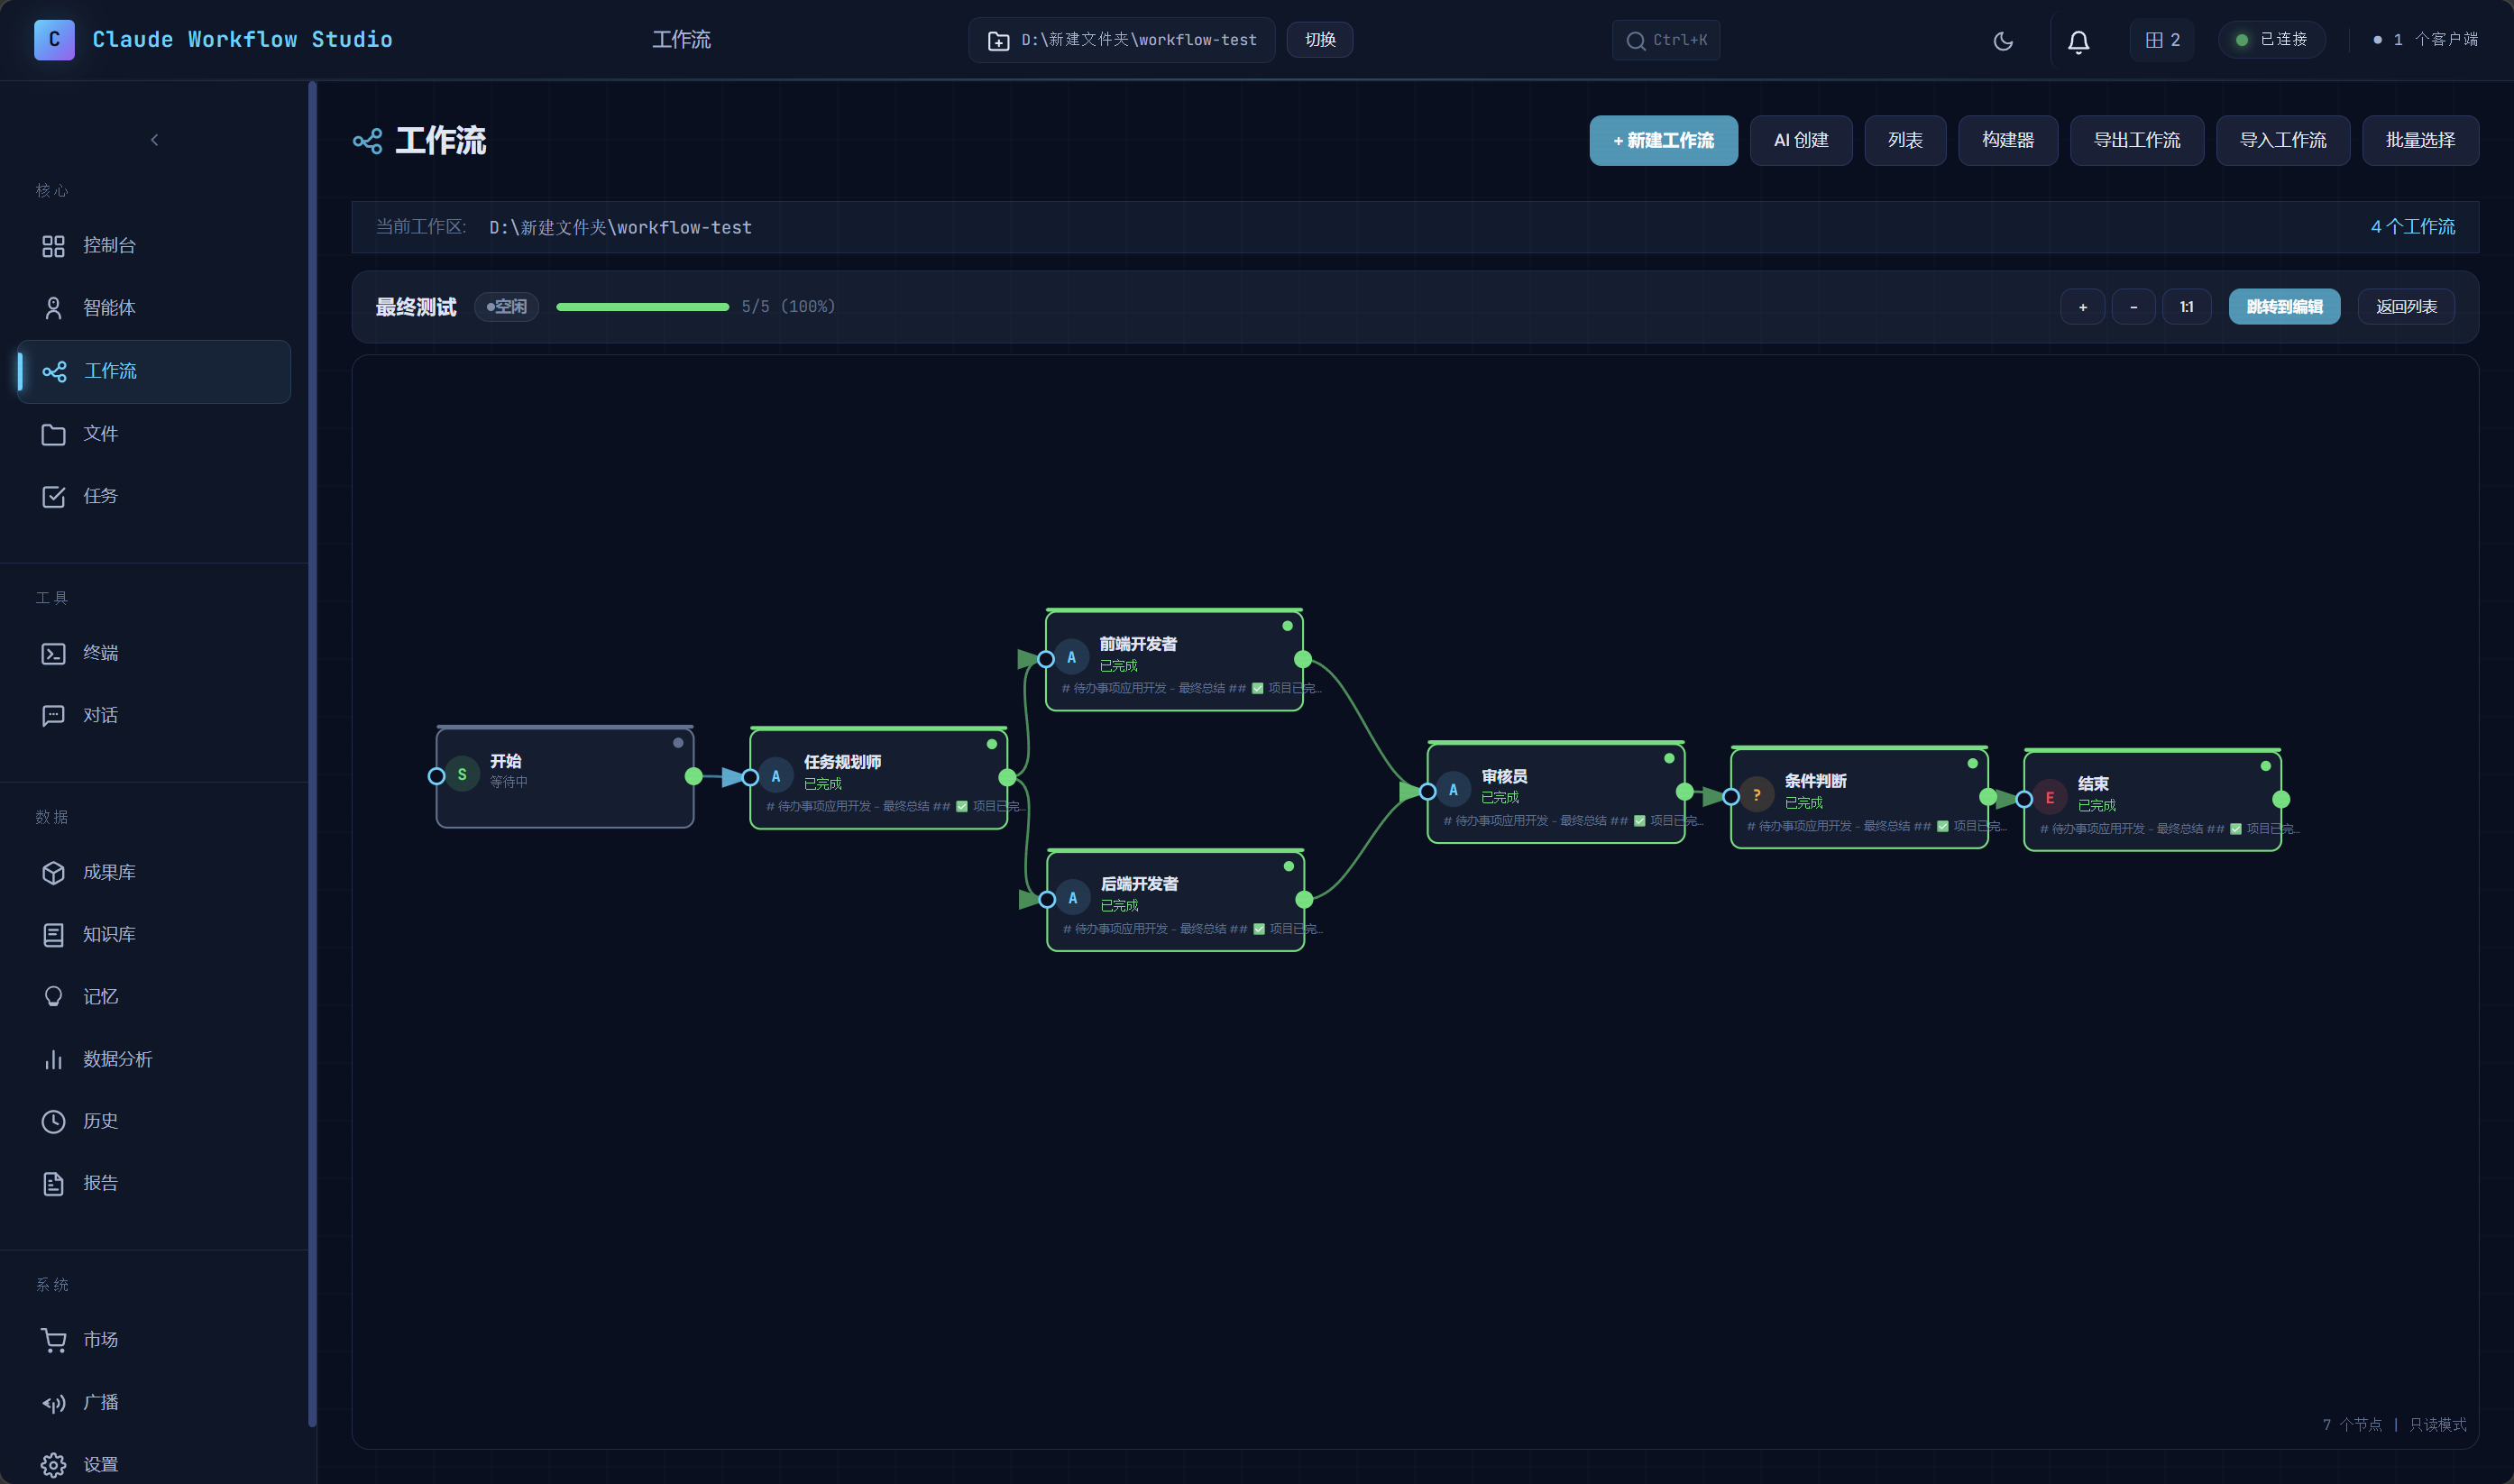The width and height of the screenshot is (2514, 1484).
Task: Open the 记忆 bulb icon
Action: click(53, 997)
